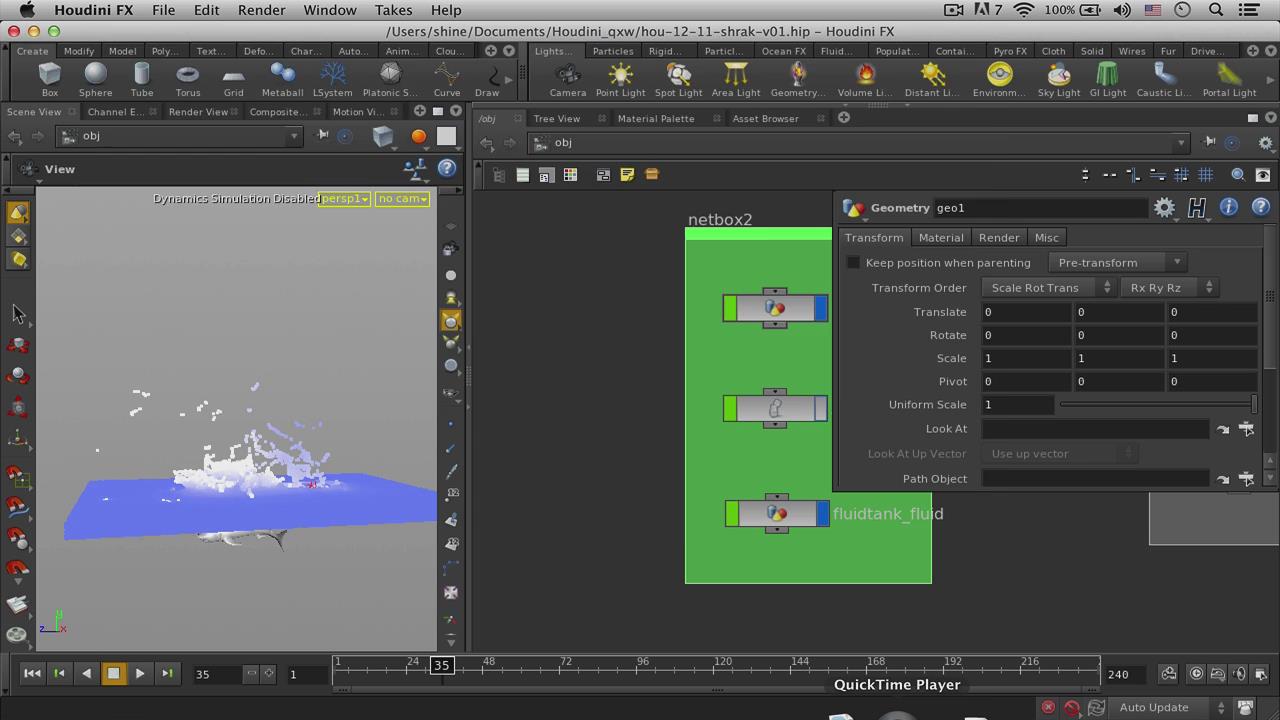Click the Look At path field
1280x720 pixels.
pyautogui.click(x=1095, y=429)
